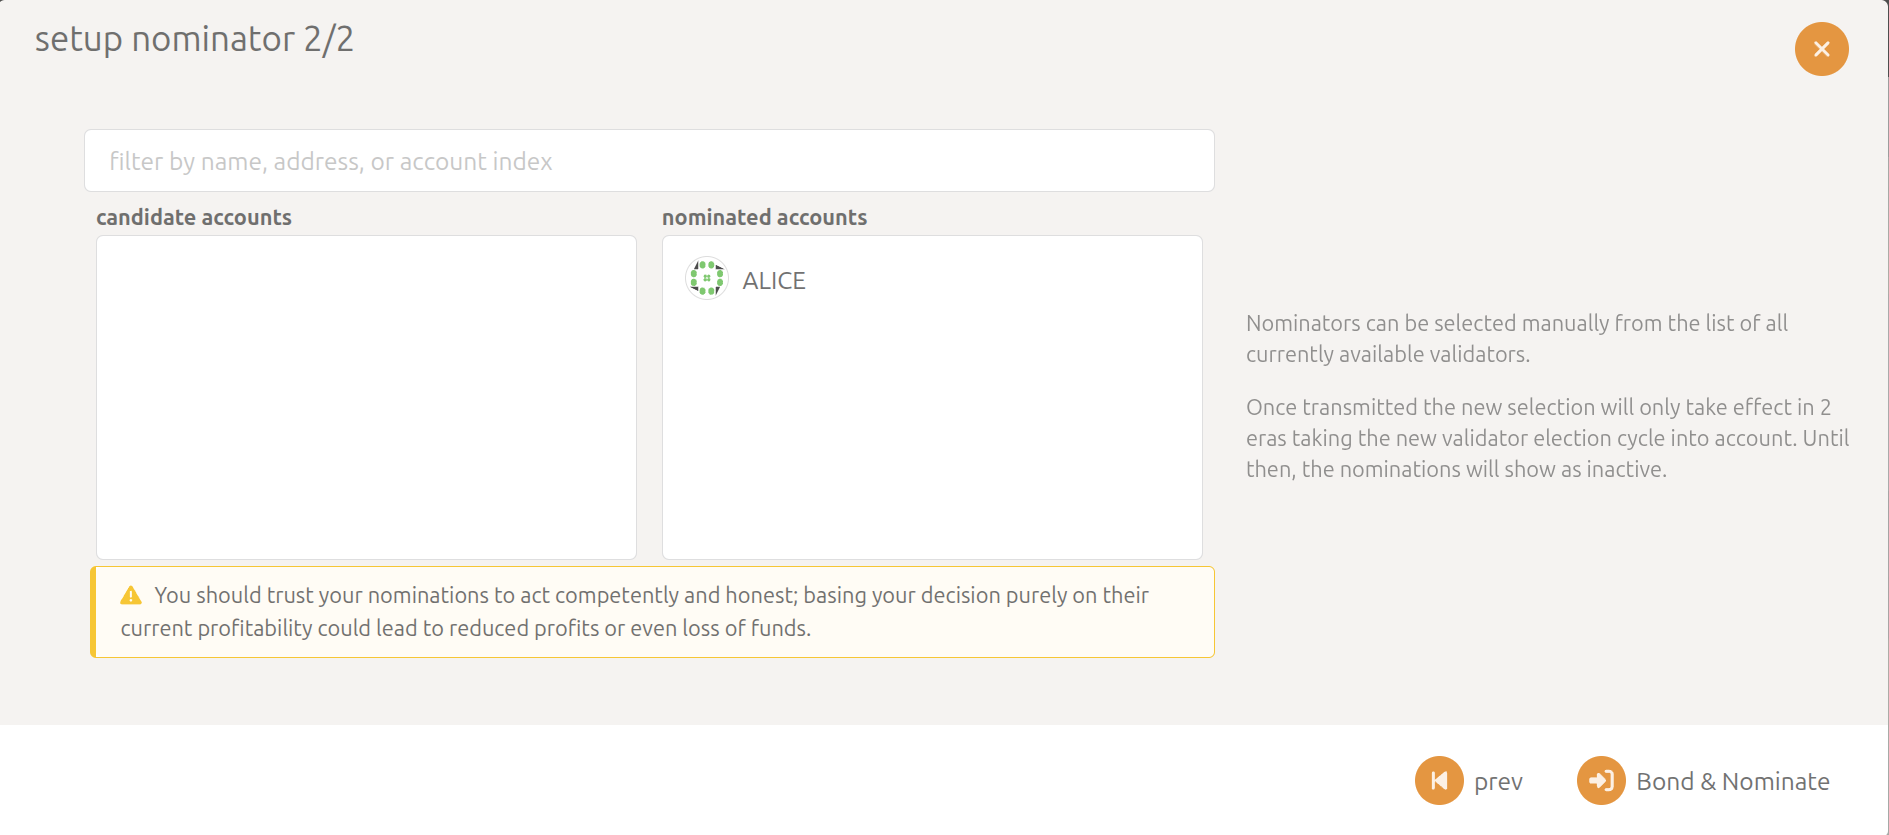Go back with the prev label

pos(1498,781)
